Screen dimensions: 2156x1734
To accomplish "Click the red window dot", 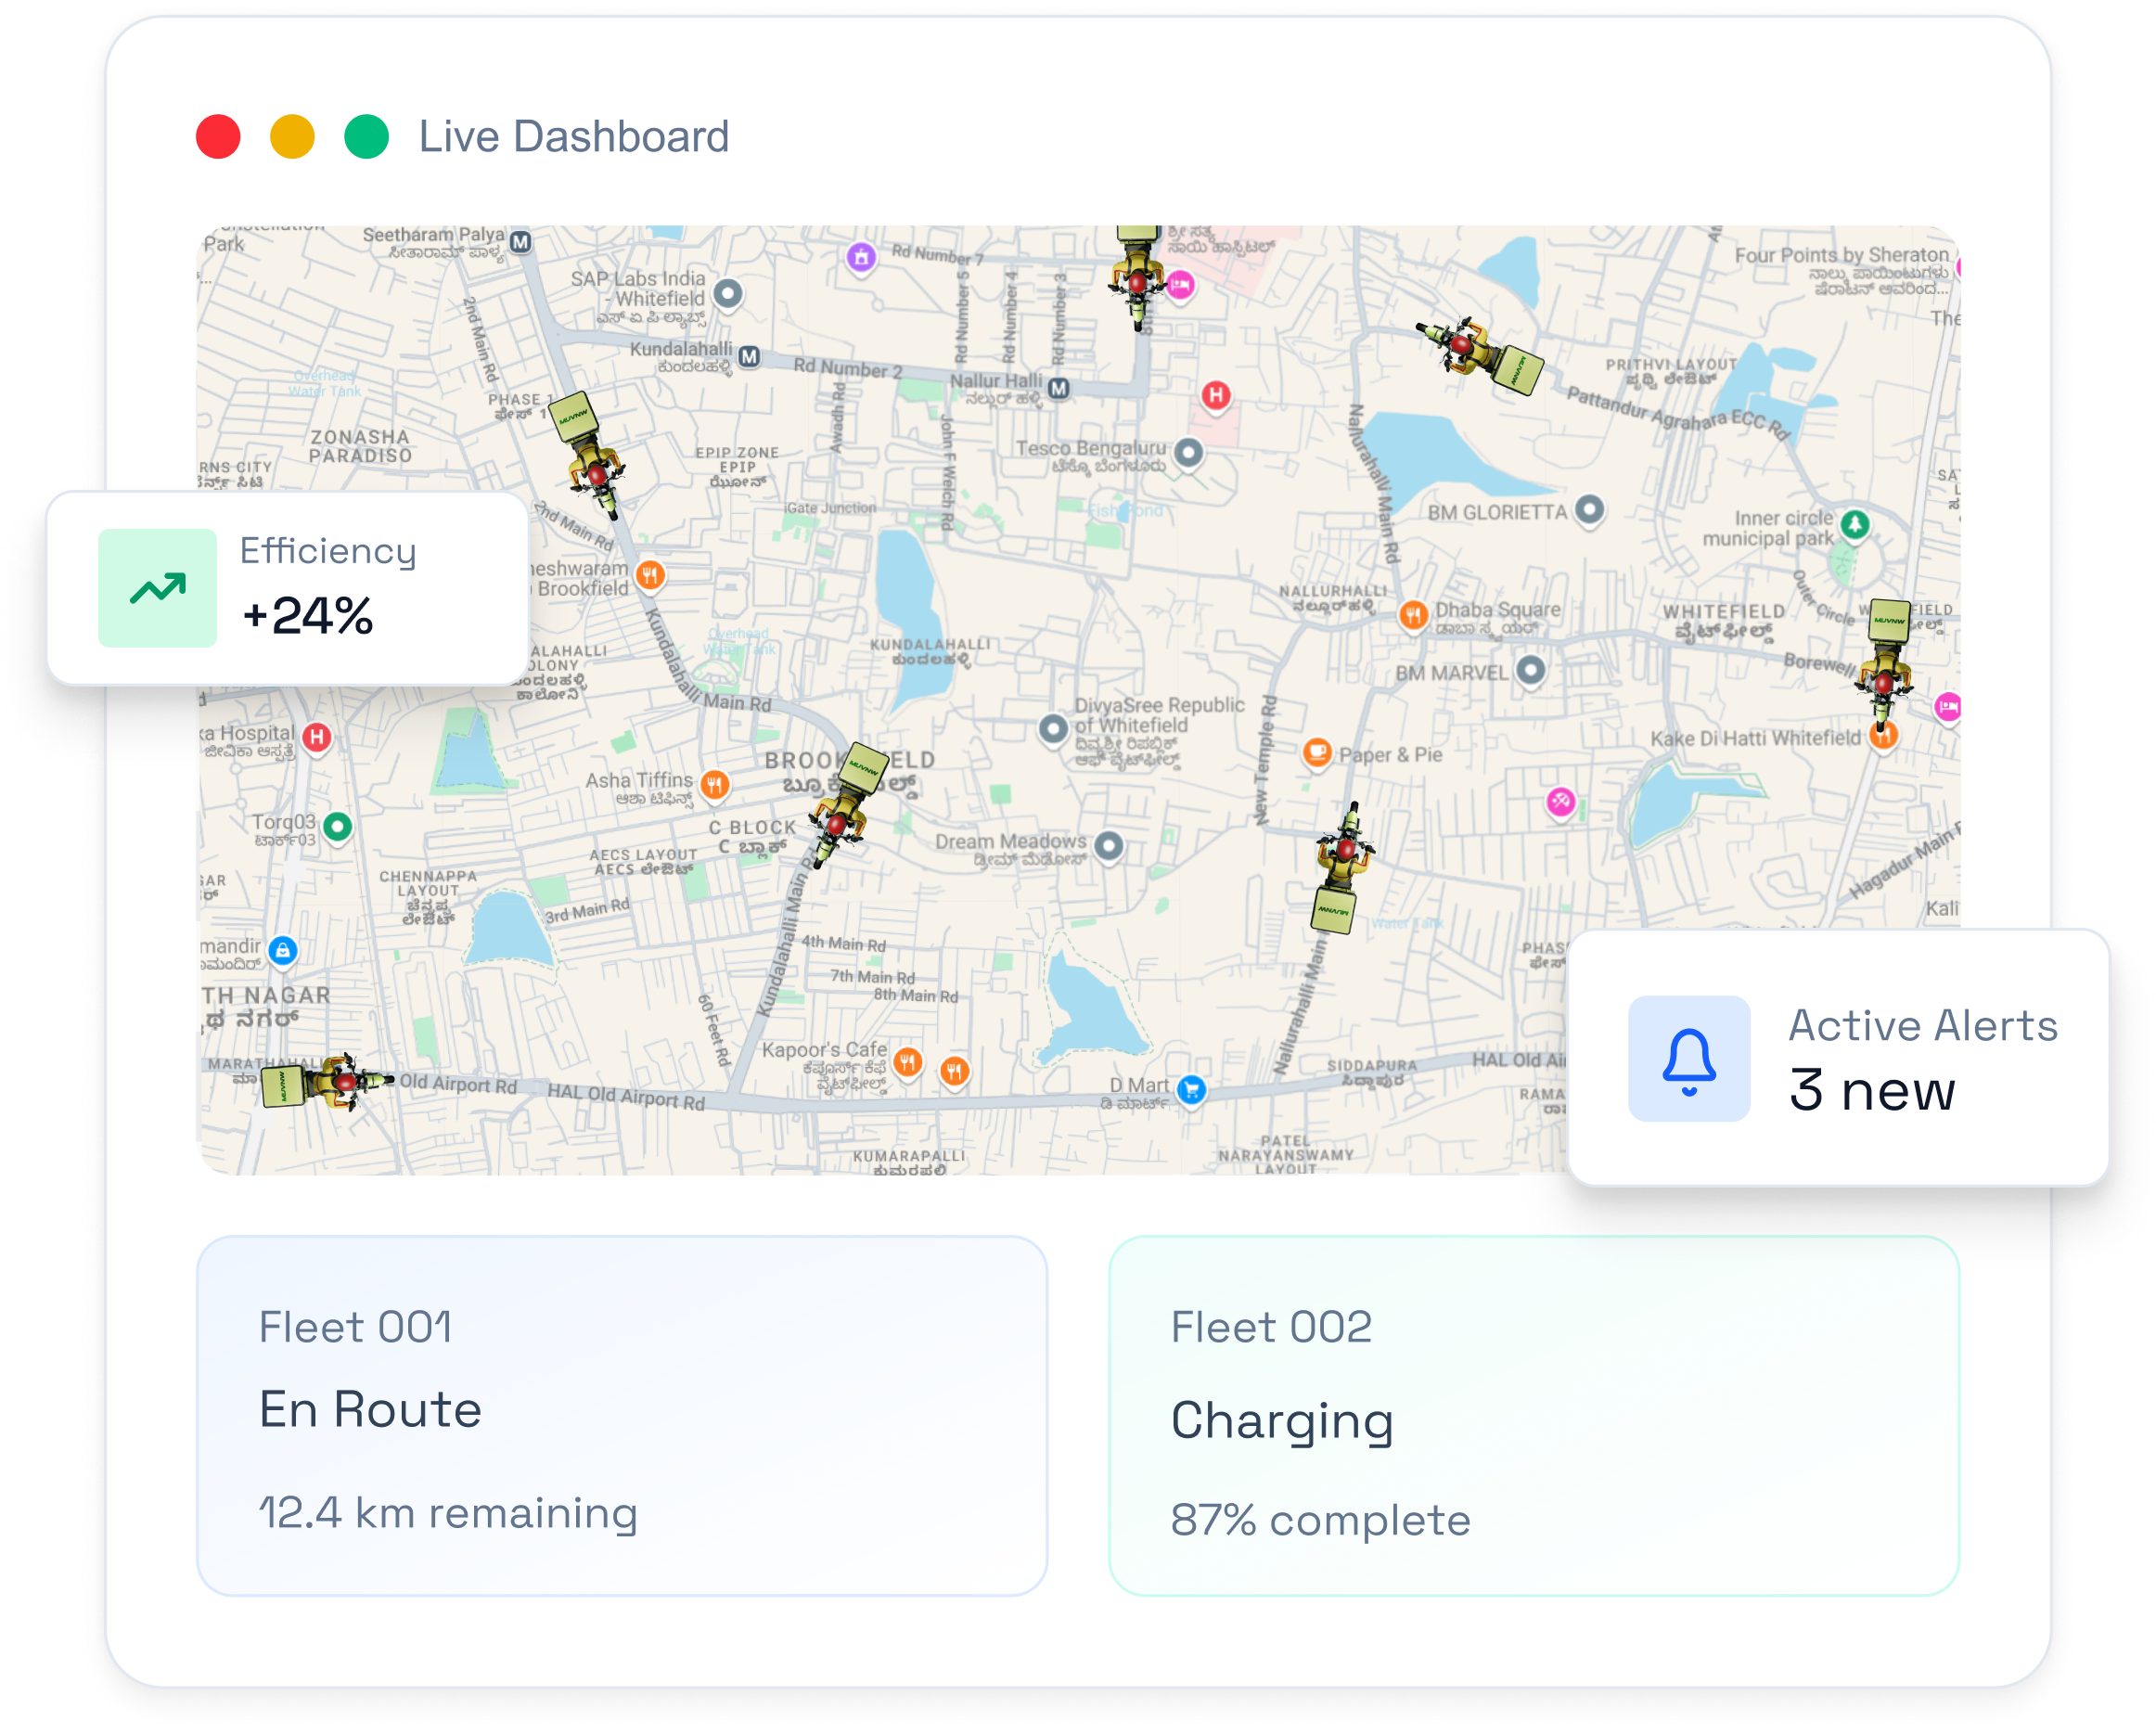I will pos(218,137).
